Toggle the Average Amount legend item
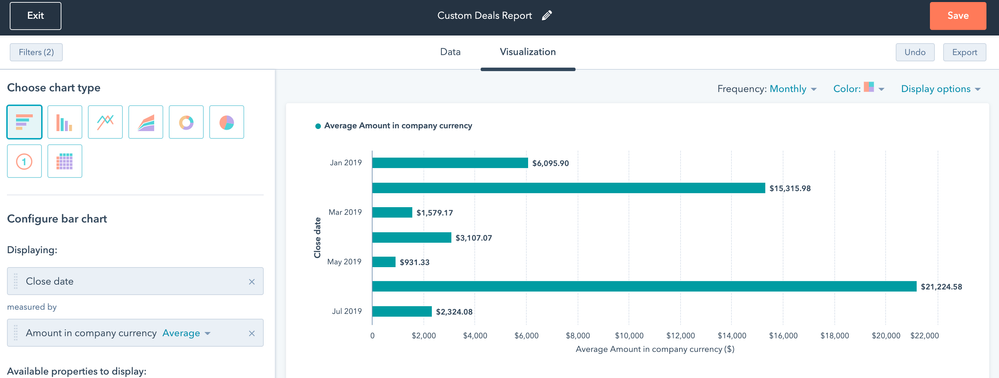 pyautogui.click(x=394, y=126)
